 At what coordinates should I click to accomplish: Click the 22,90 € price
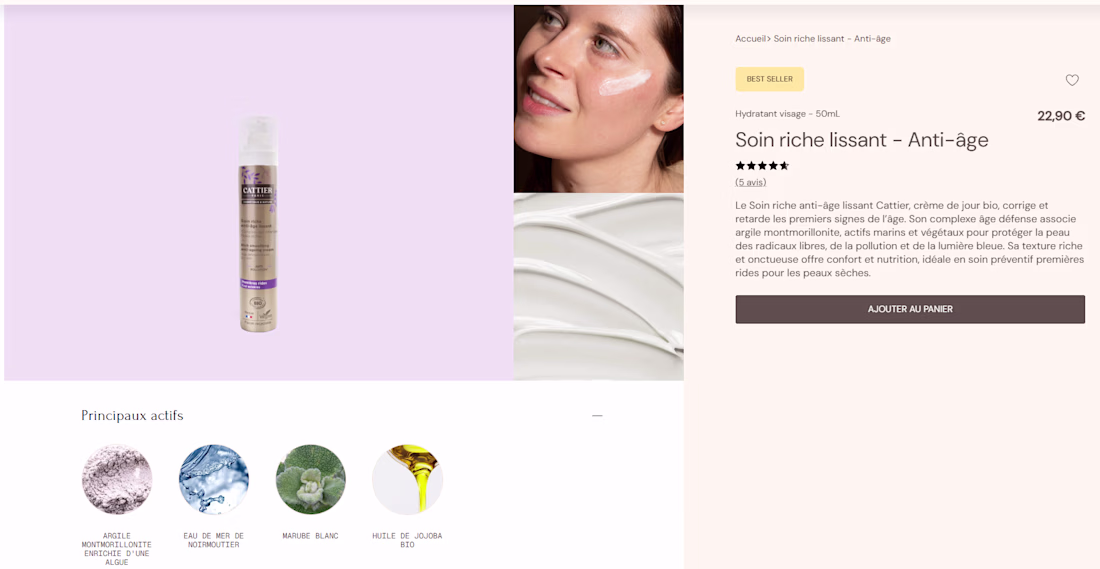pos(1060,116)
